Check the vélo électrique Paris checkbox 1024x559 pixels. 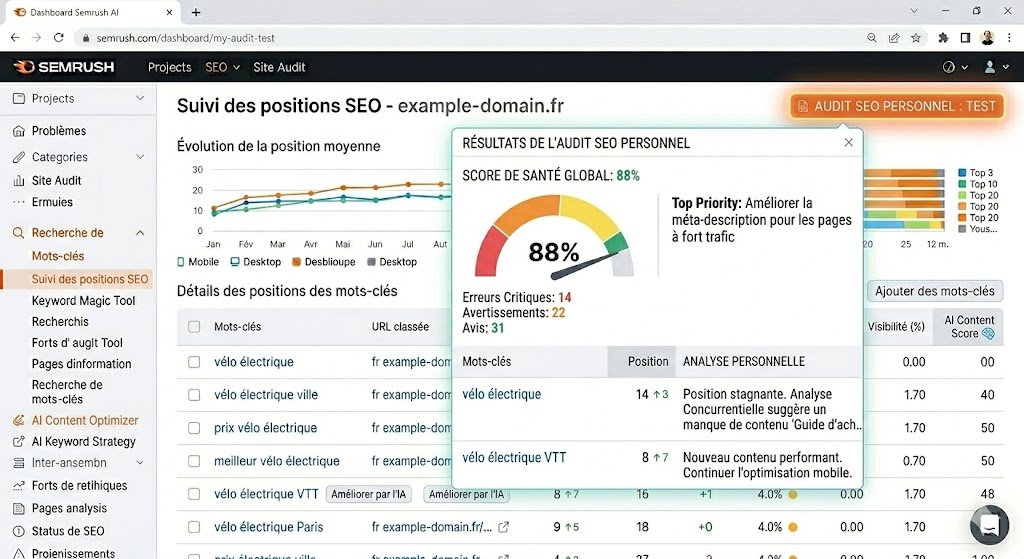pos(194,527)
